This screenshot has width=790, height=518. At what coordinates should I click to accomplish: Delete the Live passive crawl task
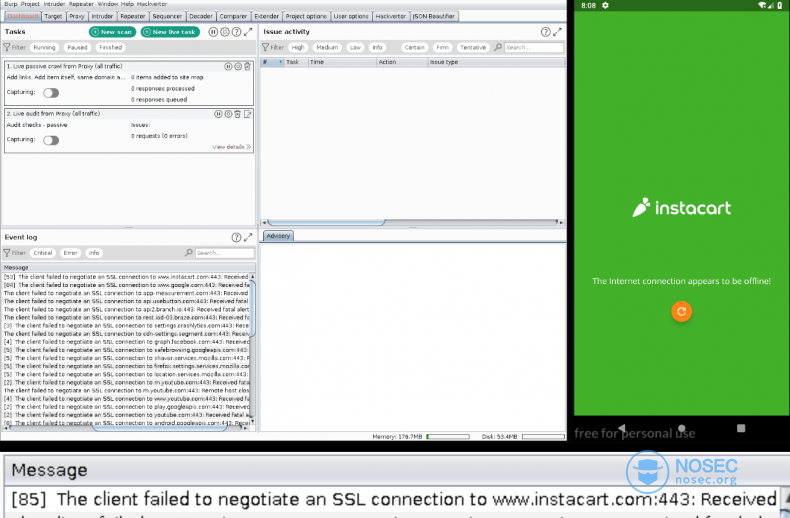click(247, 67)
